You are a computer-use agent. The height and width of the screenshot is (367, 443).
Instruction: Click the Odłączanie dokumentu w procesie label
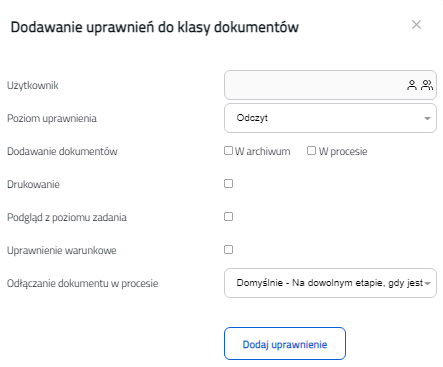click(x=83, y=283)
